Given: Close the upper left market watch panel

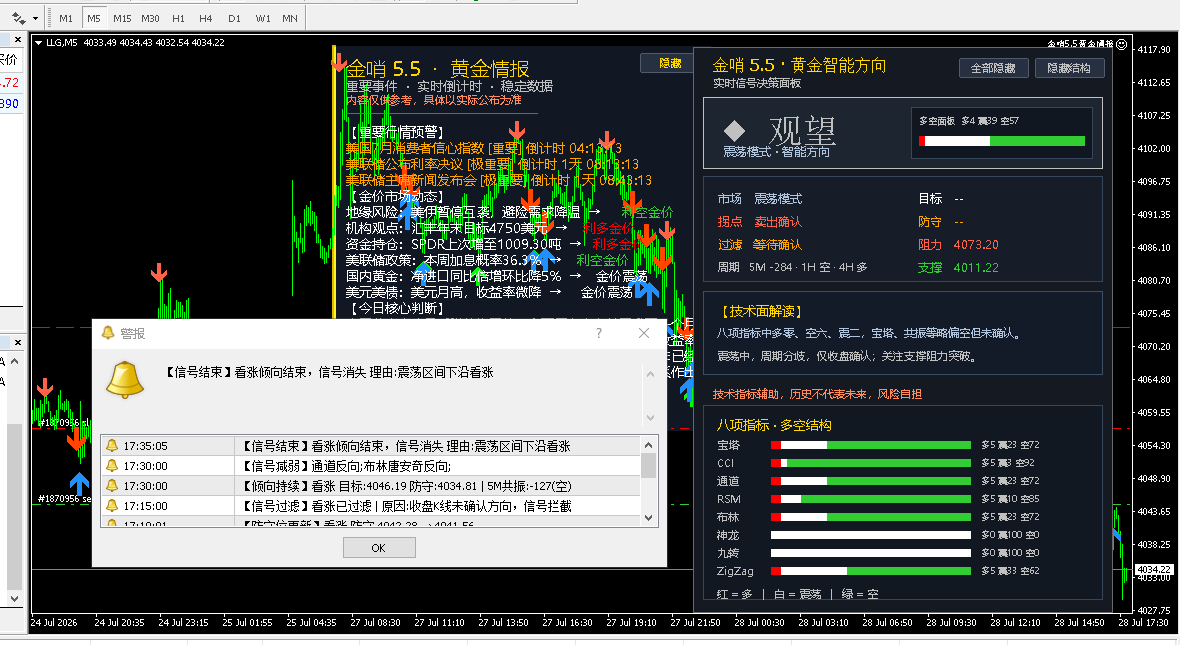Looking at the screenshot, I should click(18, 40).
